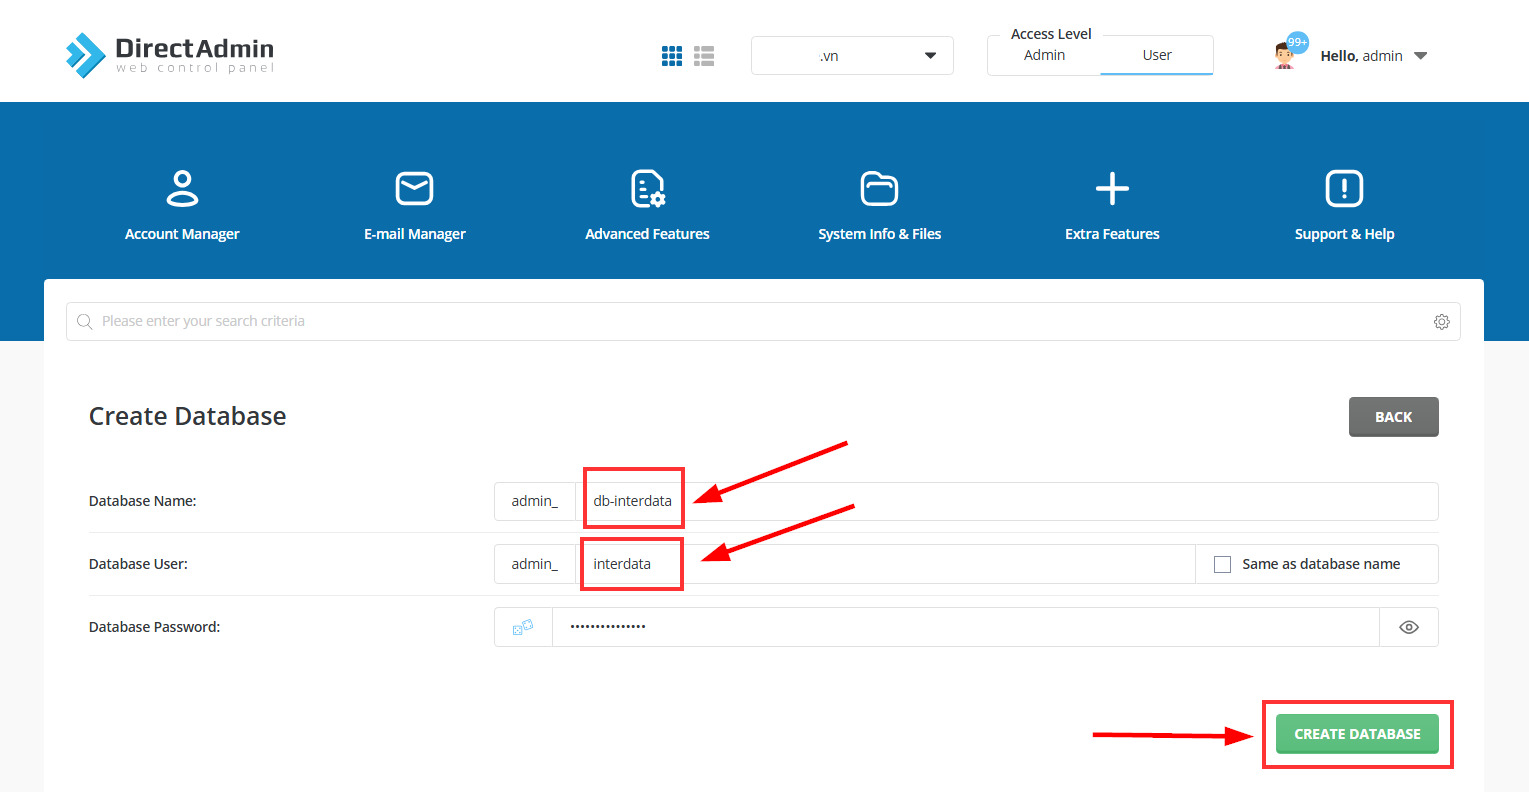Screen dimensions: 1529x792
Task: Open the Account Manager icon
Action: (x=182, y=188)
